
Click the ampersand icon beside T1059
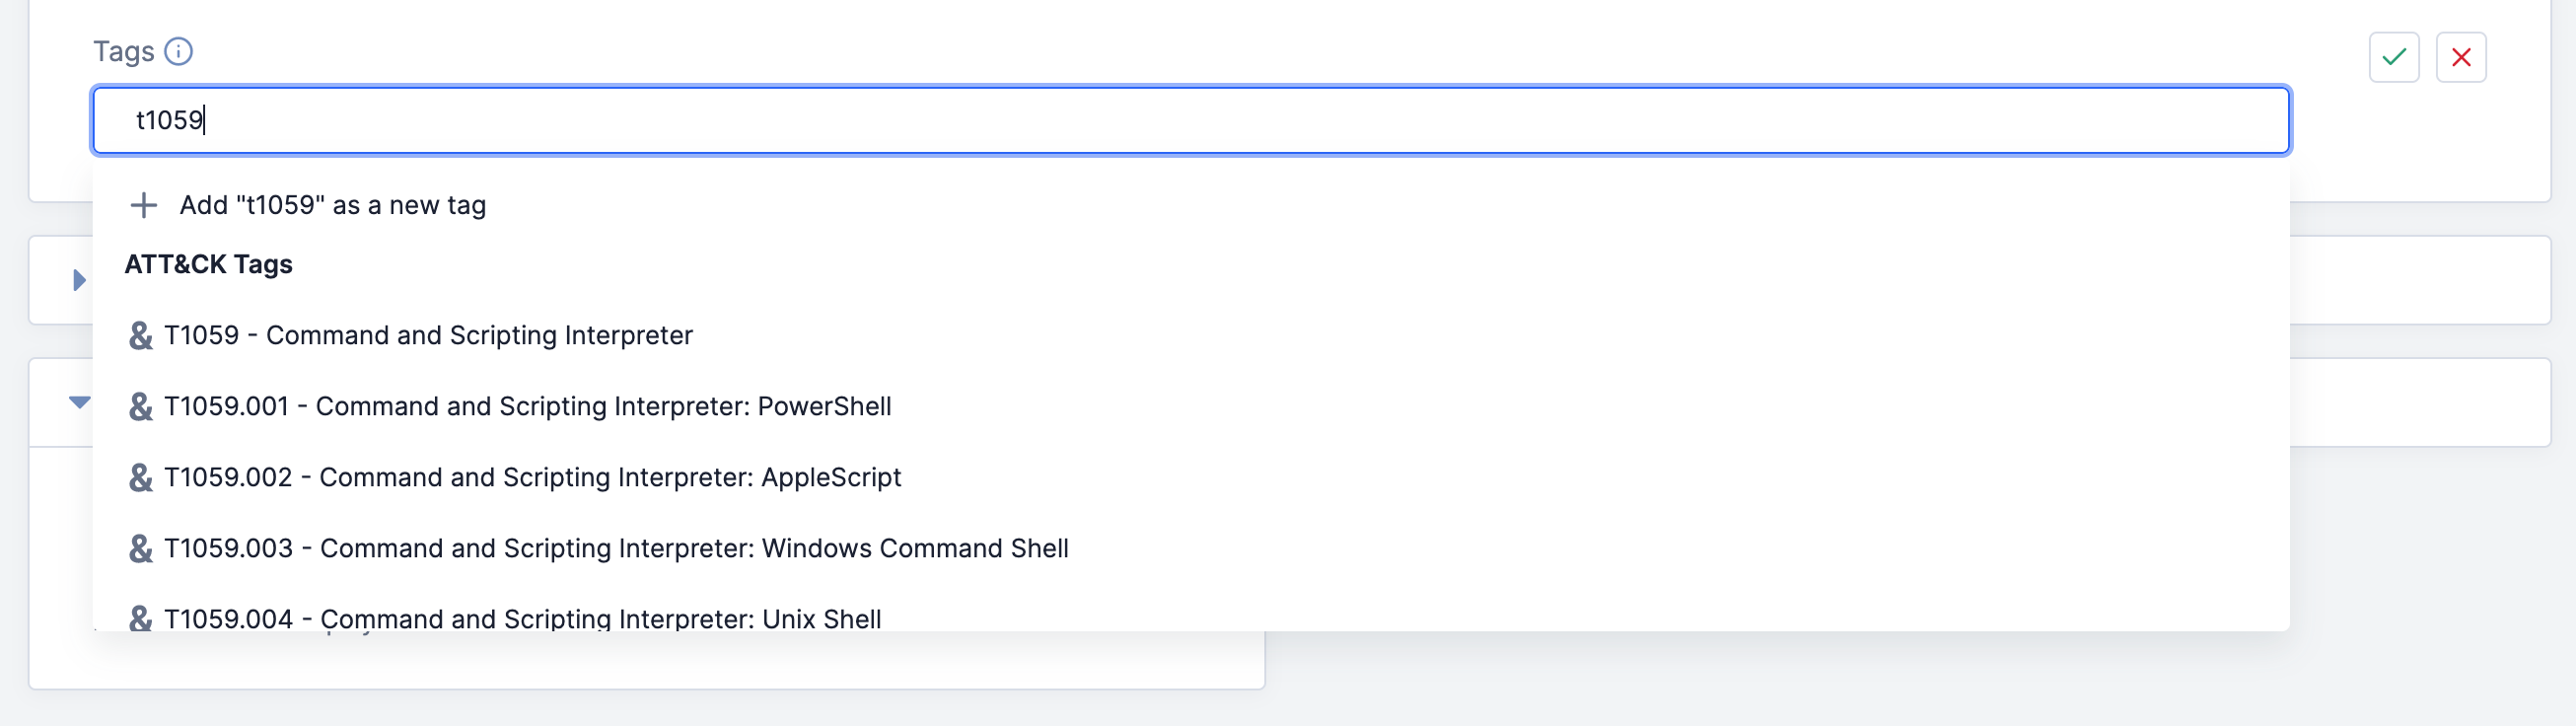click(141, 335)
